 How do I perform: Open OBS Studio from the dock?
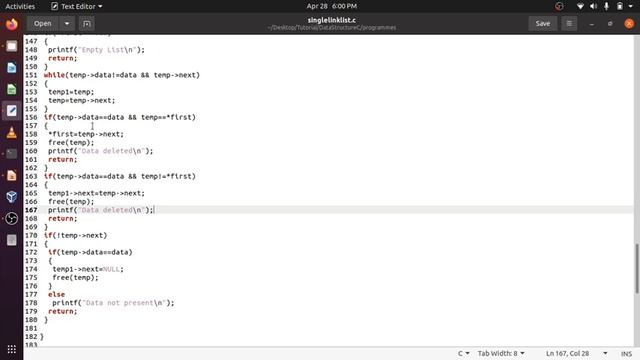pos(11,218)
